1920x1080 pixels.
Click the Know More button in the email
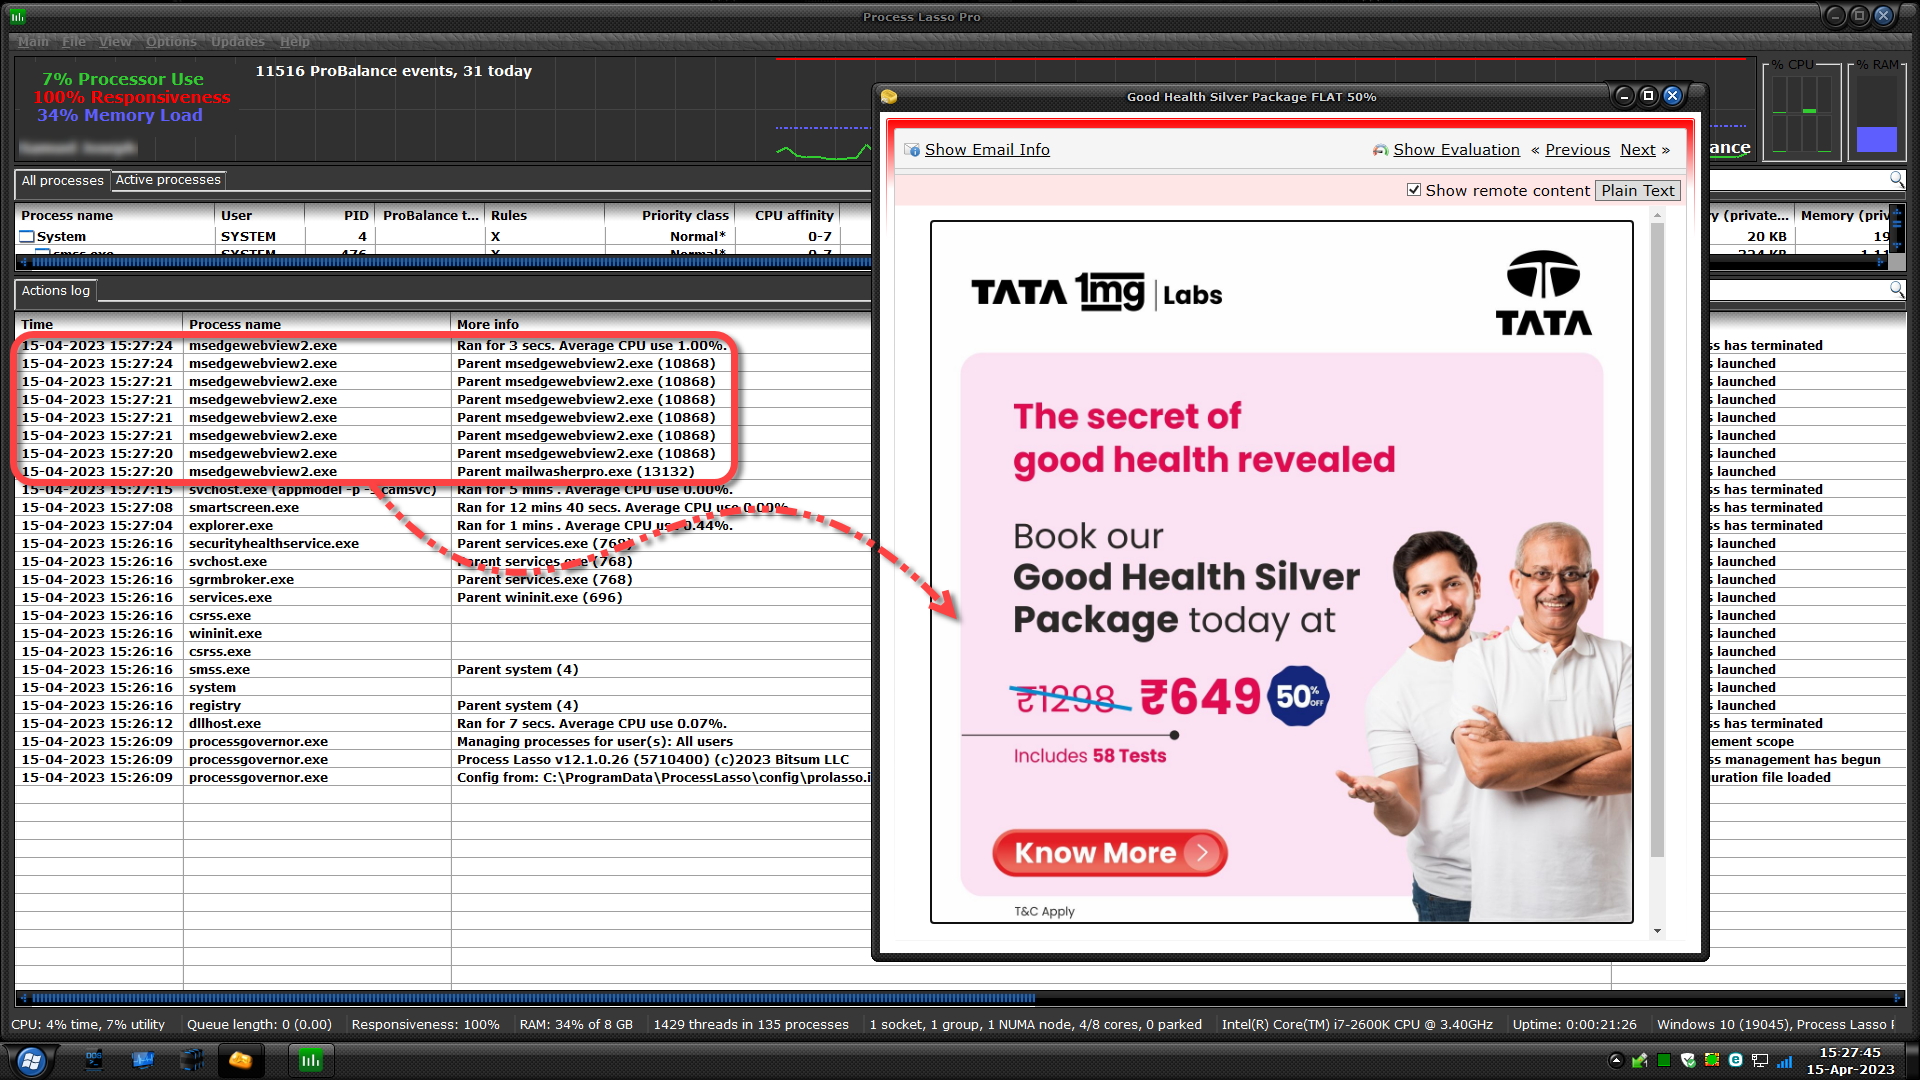tap(1109, 853)
